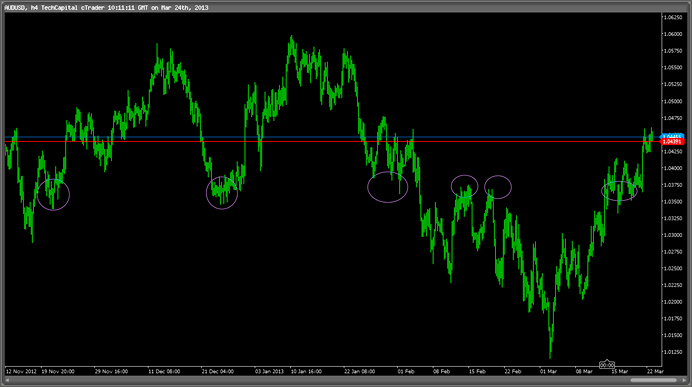The width and height of the screenshot is (692, 387).
Task: Click the 1.03500 price axis label
Action: coord(673,202)
